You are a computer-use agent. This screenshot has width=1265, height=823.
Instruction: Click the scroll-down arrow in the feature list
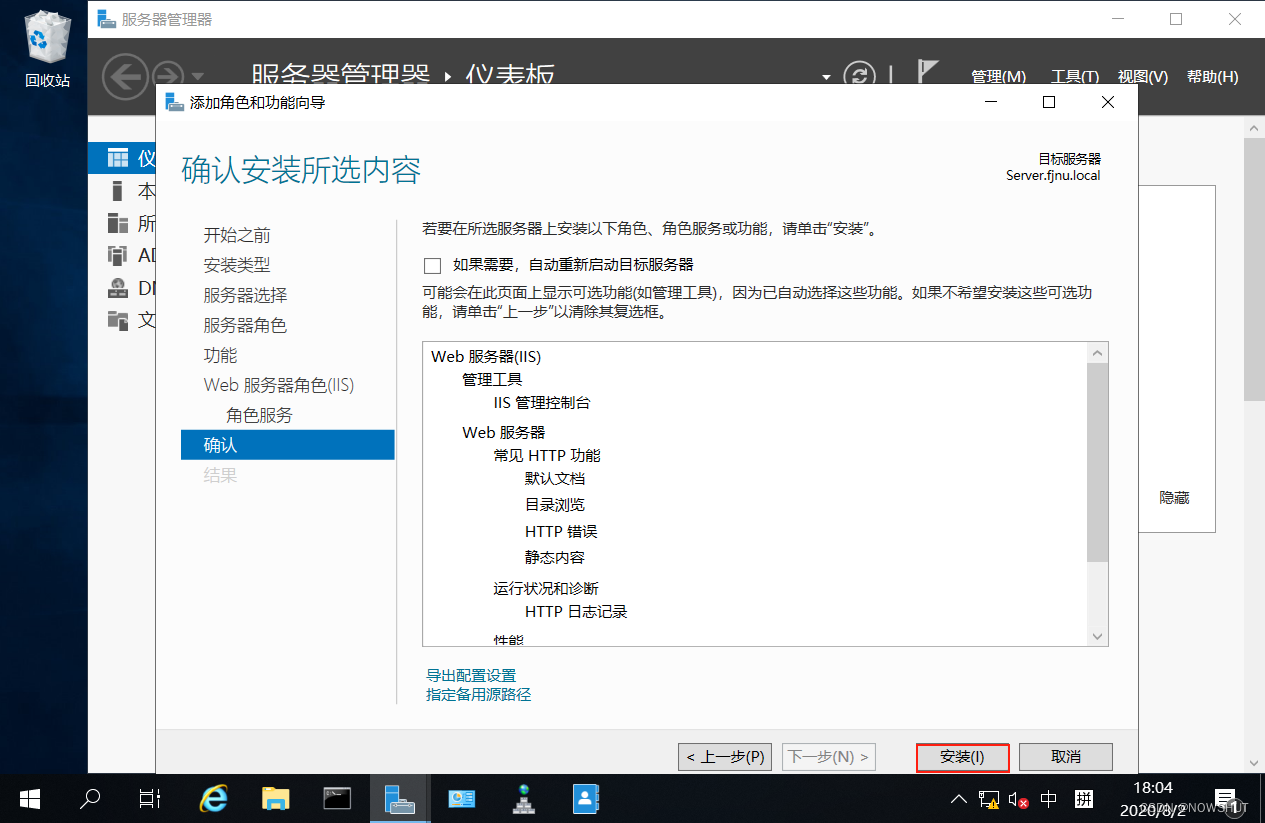tap(1098, 636)
